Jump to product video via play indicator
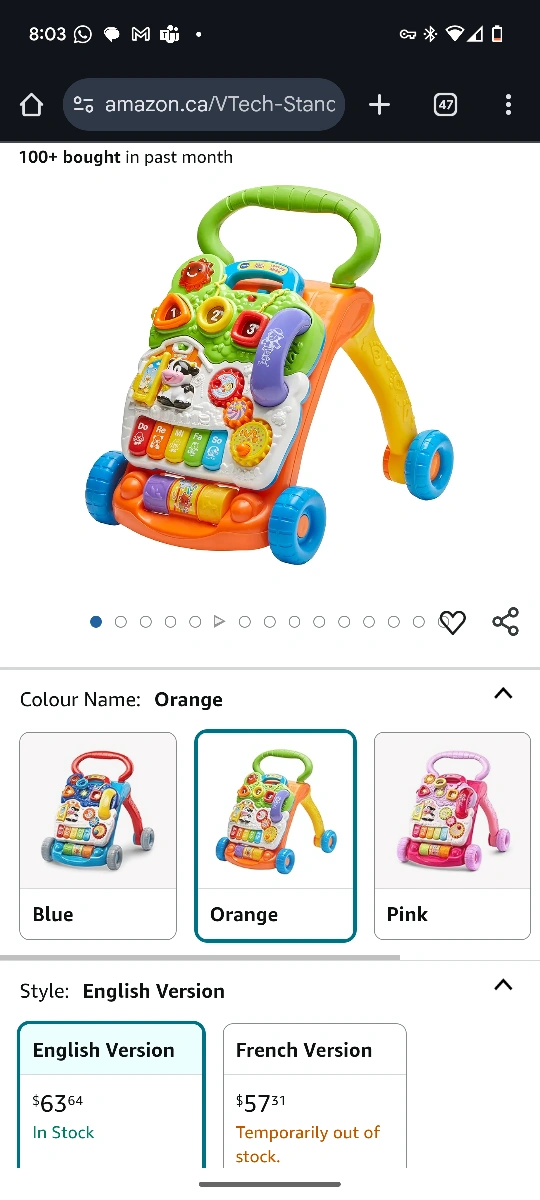Screen dimensions: 540x1200 220,622
